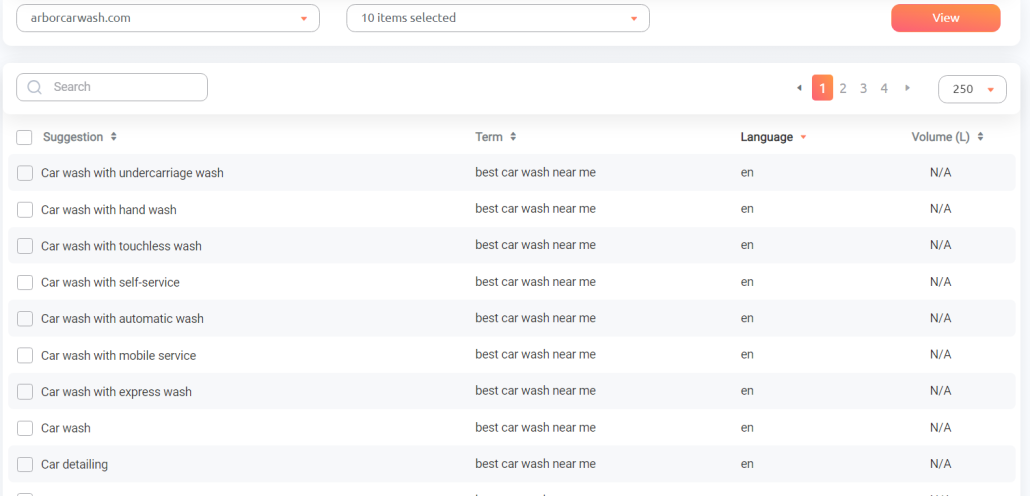1030x496 pixels.
Task: Open the 250 page-size dropdown
Action: 972,89
